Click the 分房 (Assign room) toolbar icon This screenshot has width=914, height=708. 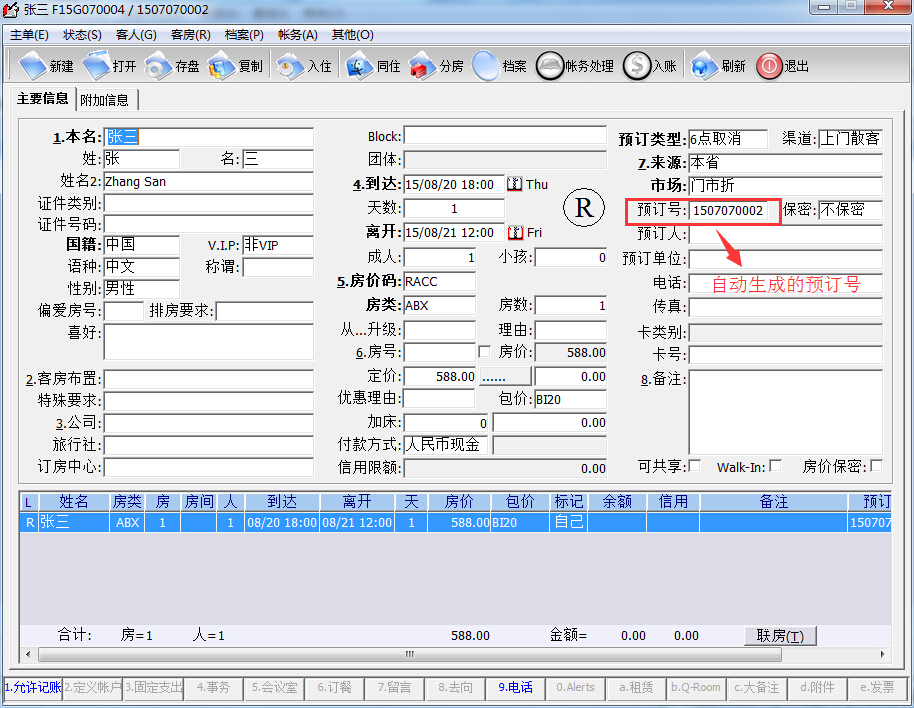(422, 66)
